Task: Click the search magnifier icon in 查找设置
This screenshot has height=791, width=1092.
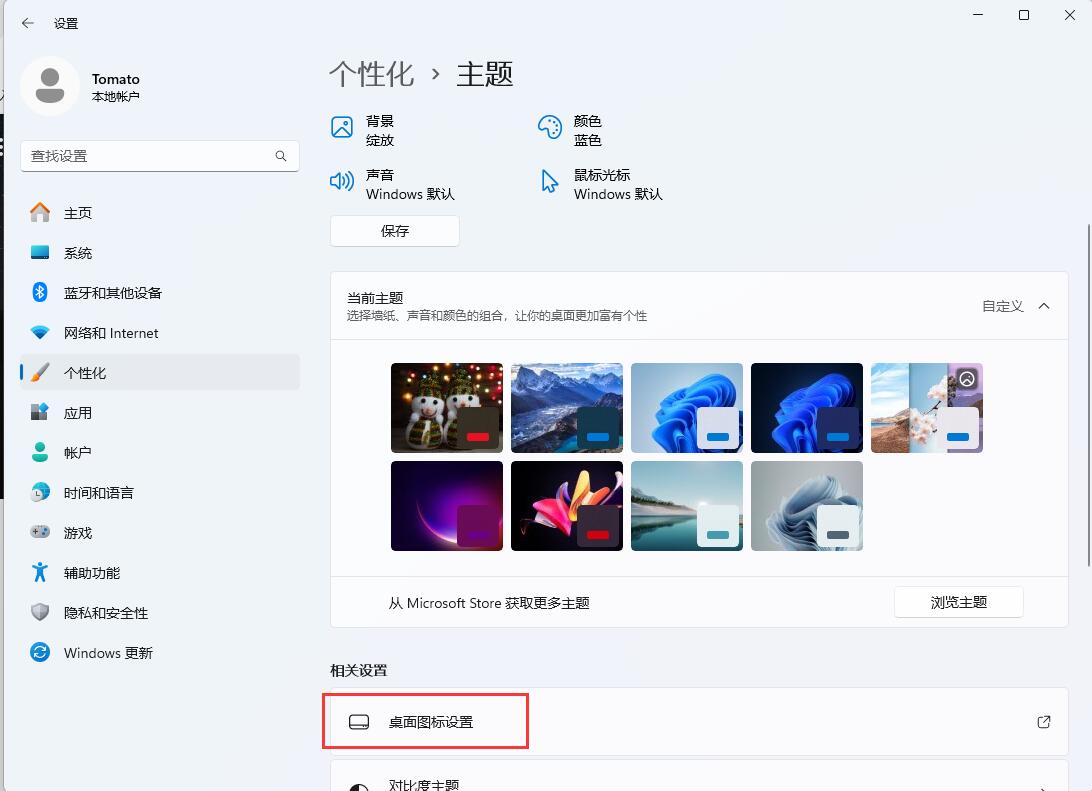Action: pyautogui.click(x=281, y=156)
